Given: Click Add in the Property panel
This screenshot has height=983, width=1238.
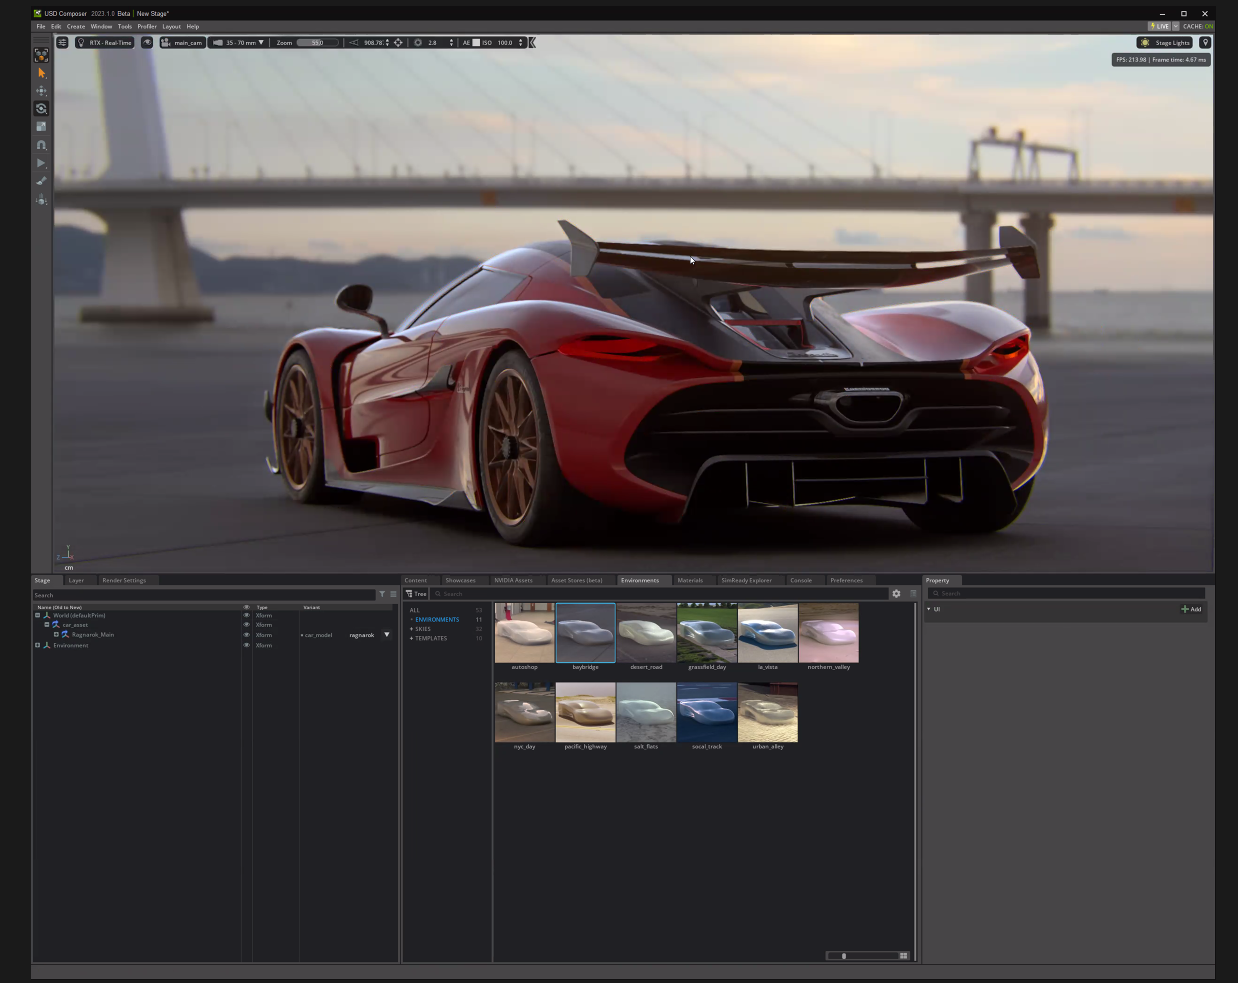Looking at the screenshot, I should 1192,609.
